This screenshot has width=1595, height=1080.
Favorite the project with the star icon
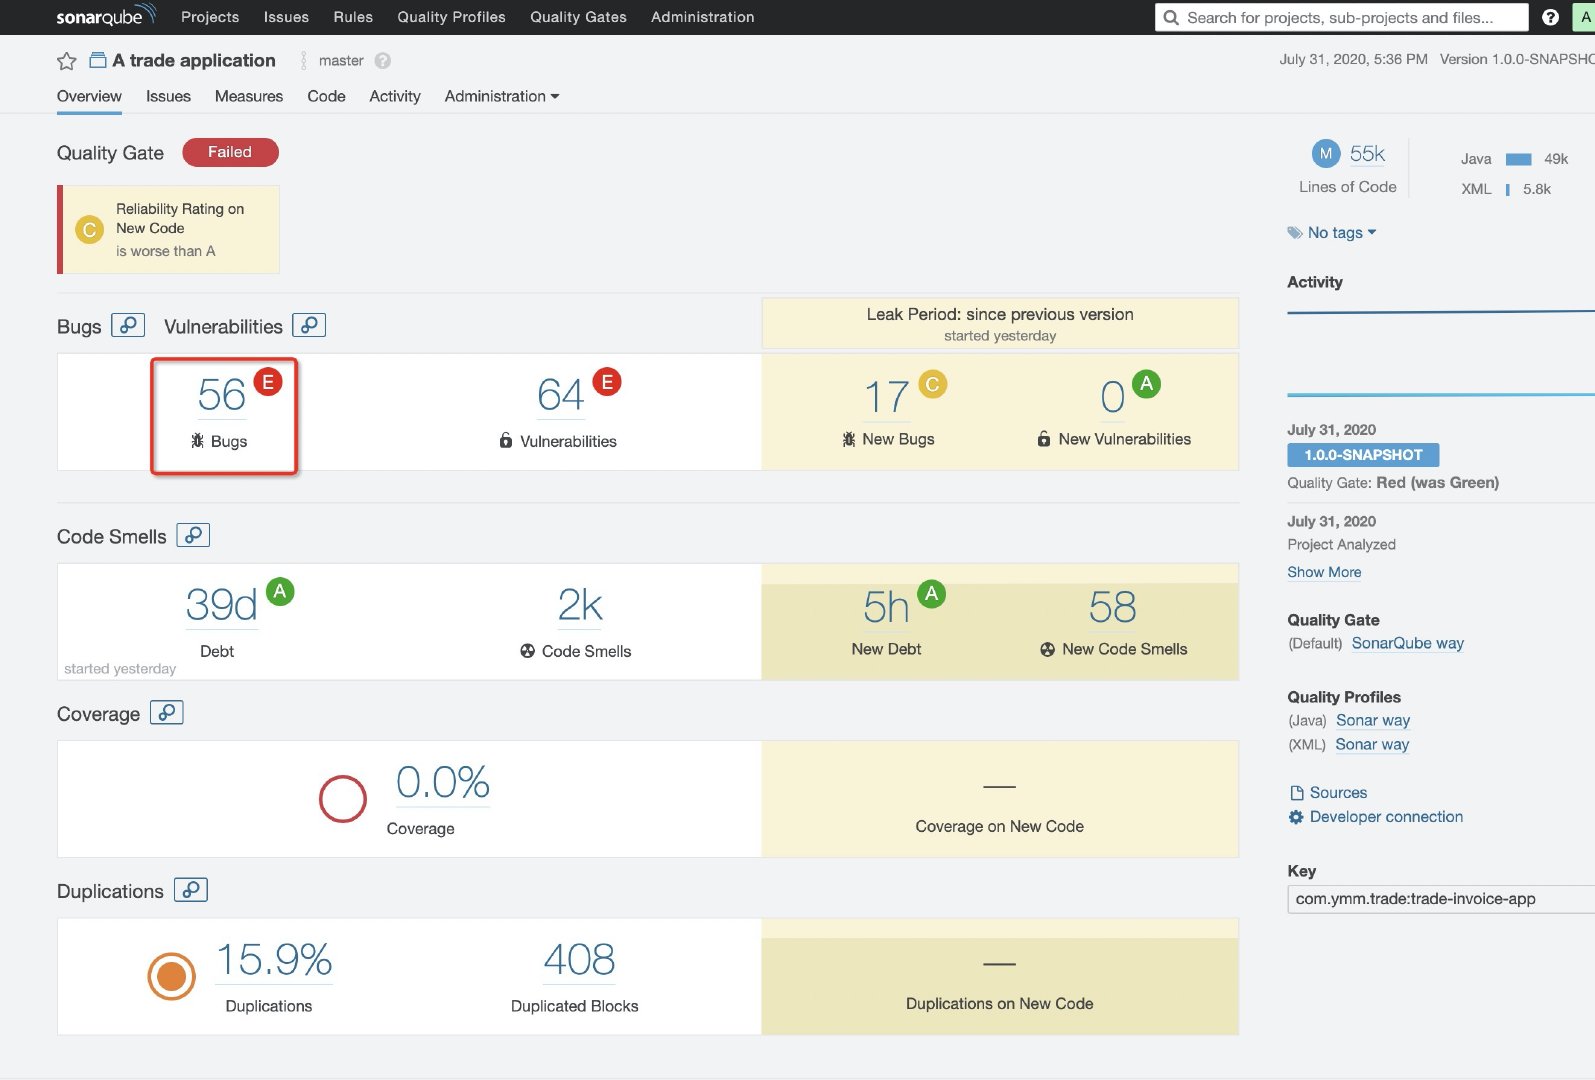[x=67, y=61]
